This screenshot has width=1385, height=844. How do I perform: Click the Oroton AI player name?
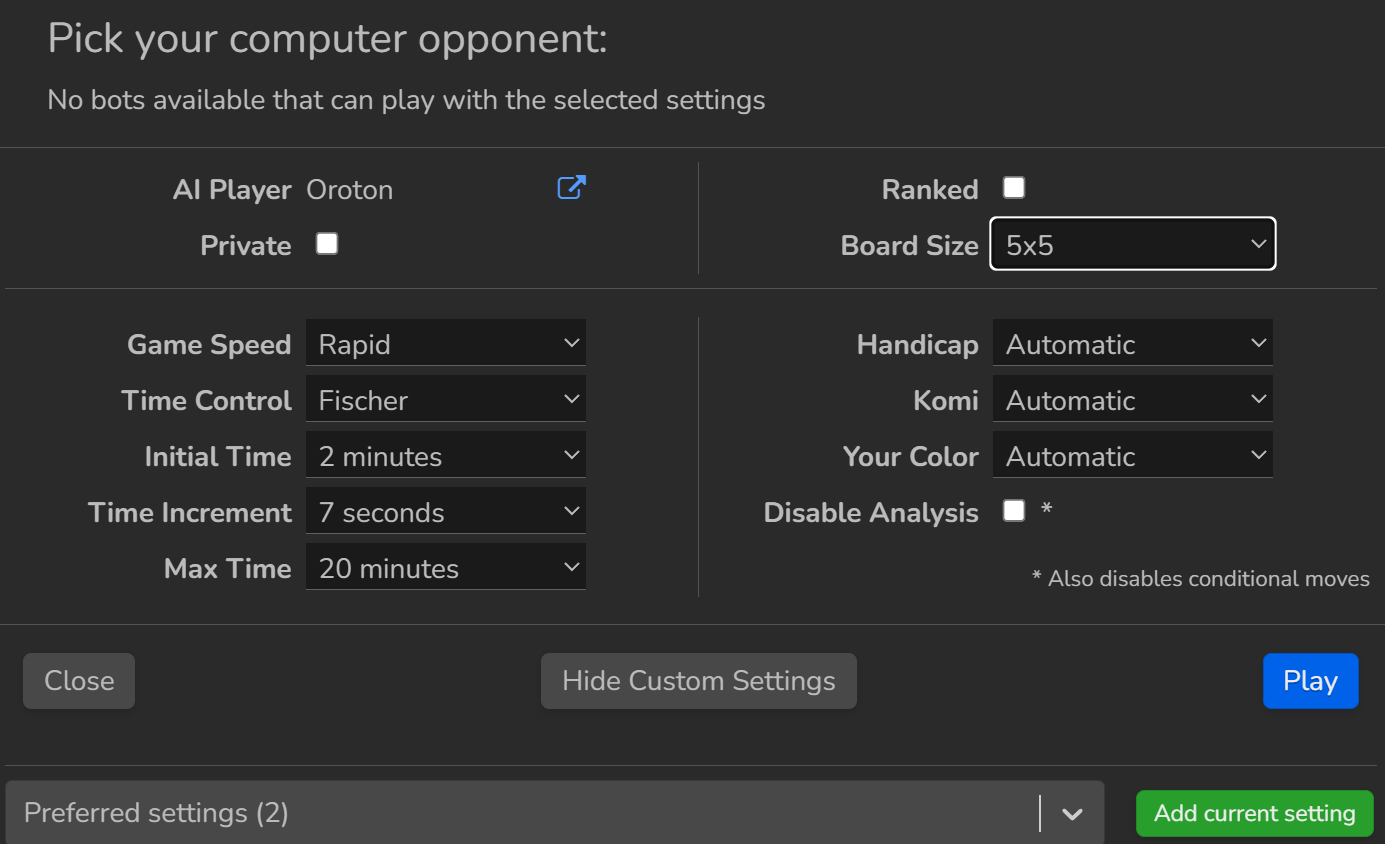click(x=350, y=190)
